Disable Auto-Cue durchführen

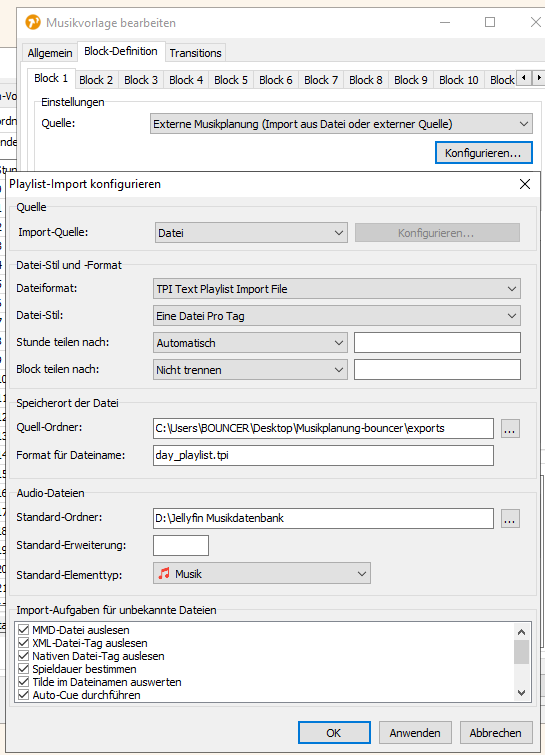coord(23,695)
